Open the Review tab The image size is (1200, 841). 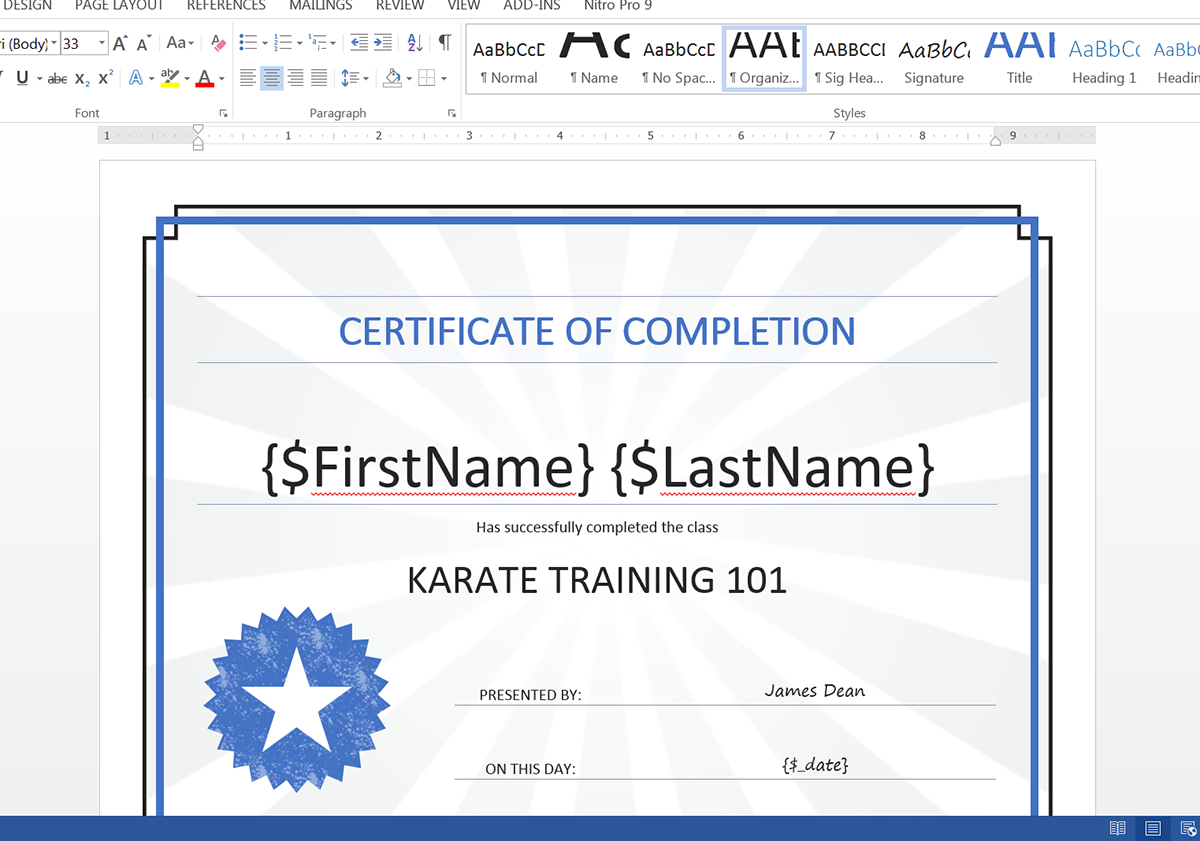(399, 6)
